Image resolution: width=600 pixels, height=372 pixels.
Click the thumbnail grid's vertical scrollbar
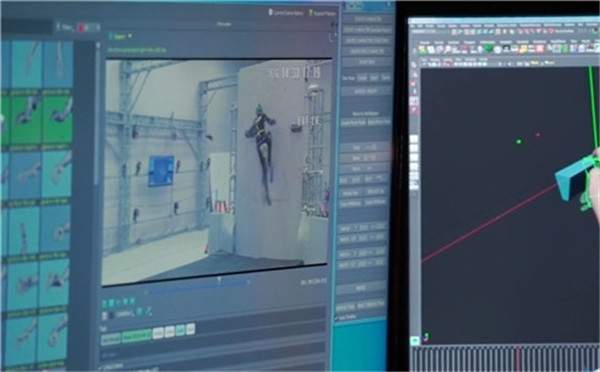coord(98,115)
